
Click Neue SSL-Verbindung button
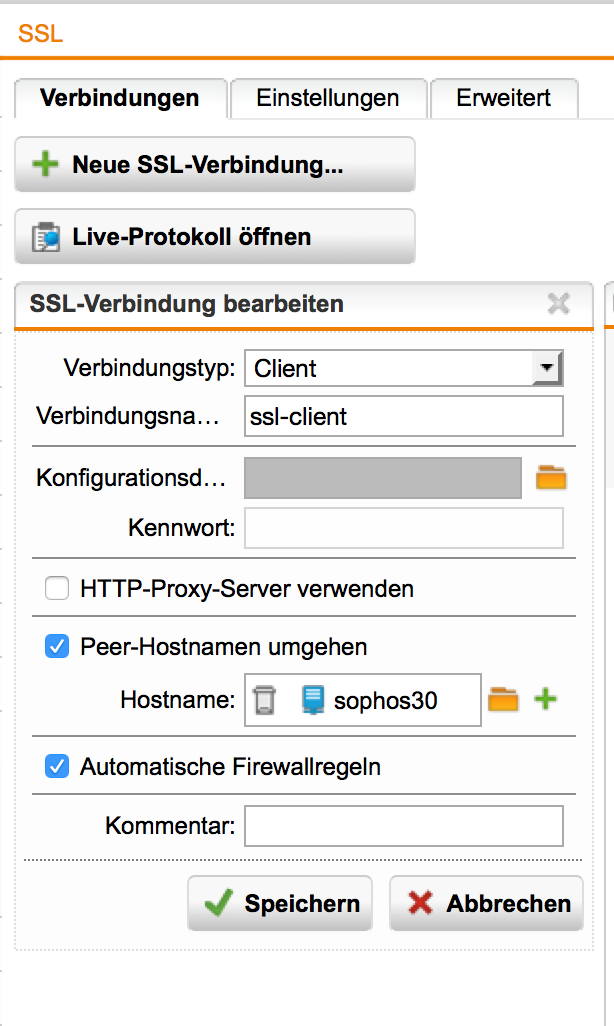coord(214,165)
